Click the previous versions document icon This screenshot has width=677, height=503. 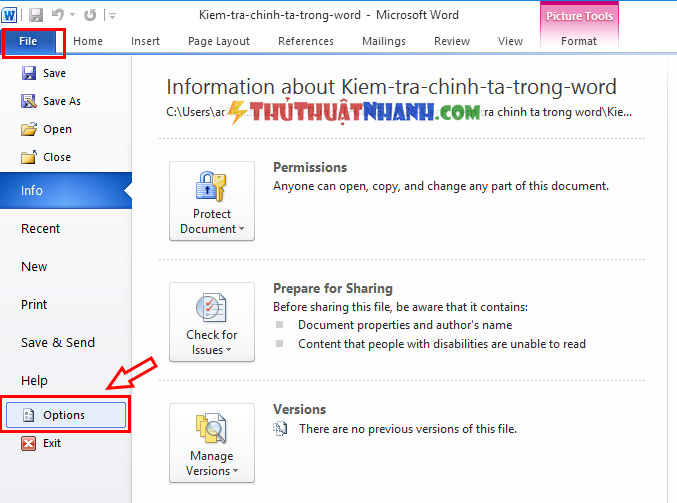tap(280, 428)
